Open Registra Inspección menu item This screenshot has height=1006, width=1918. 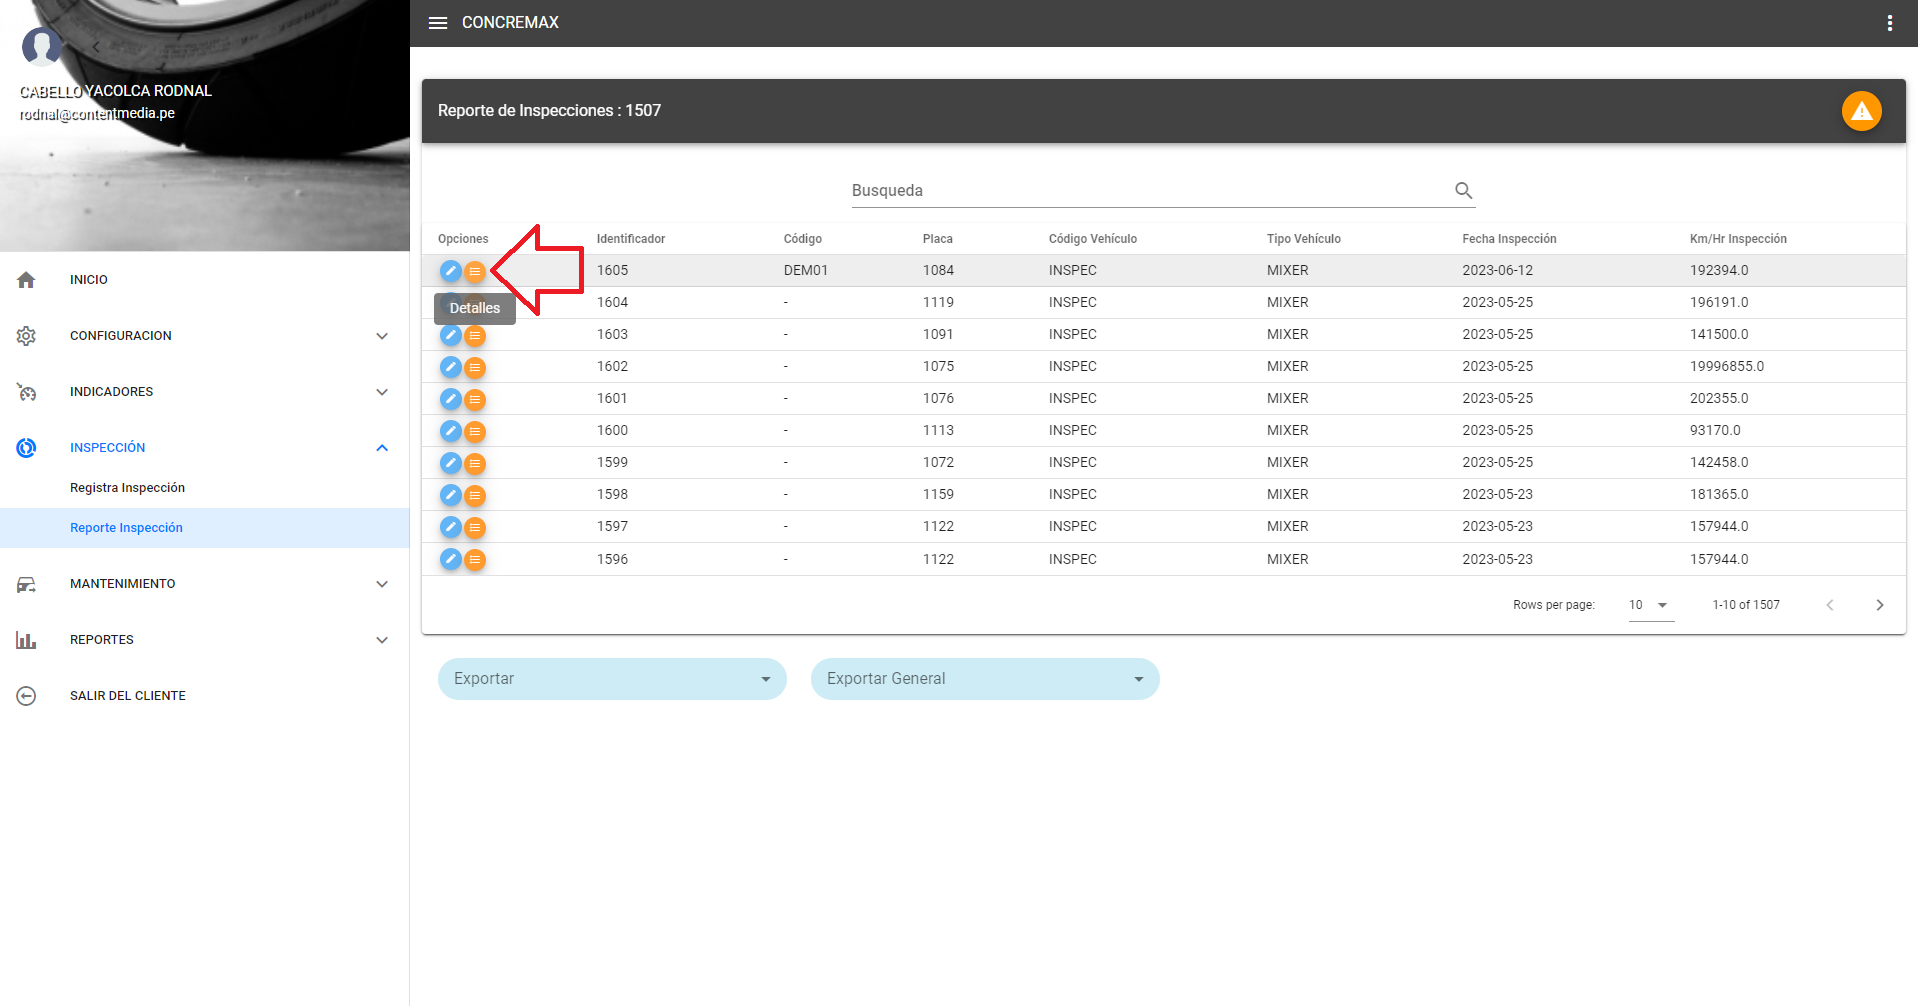(x=127, y=488)
